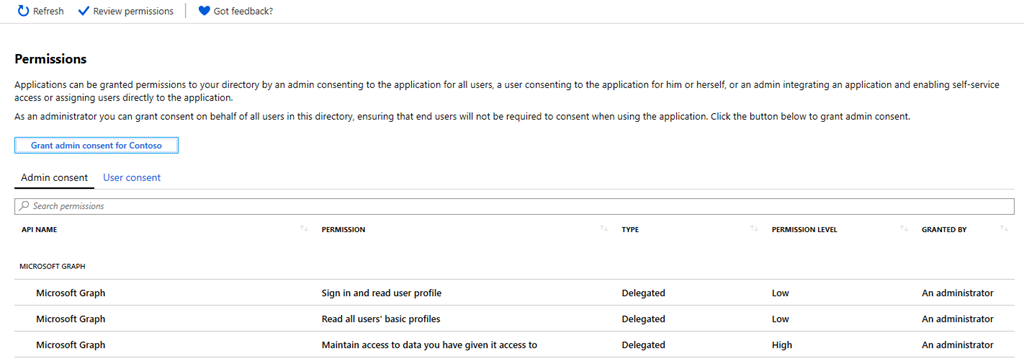Click the PERMISSION LEVEL column header
Image resolution: width=1024 pixels, height=364 pixels.
point(805,230)
